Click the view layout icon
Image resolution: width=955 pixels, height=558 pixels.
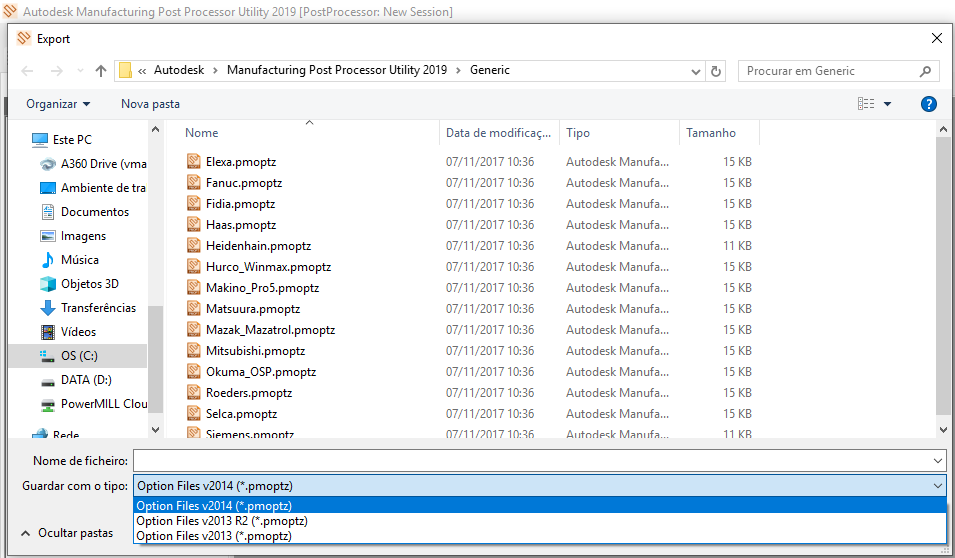866,104
